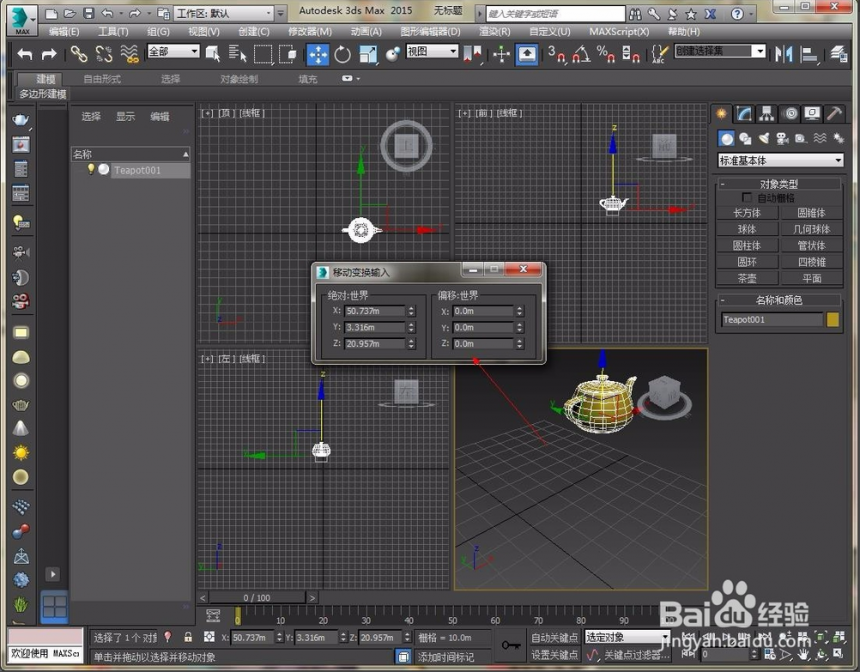Click the Cylinder object type button
The height and width of the screenshot is (672, 860).
point(747,246)
